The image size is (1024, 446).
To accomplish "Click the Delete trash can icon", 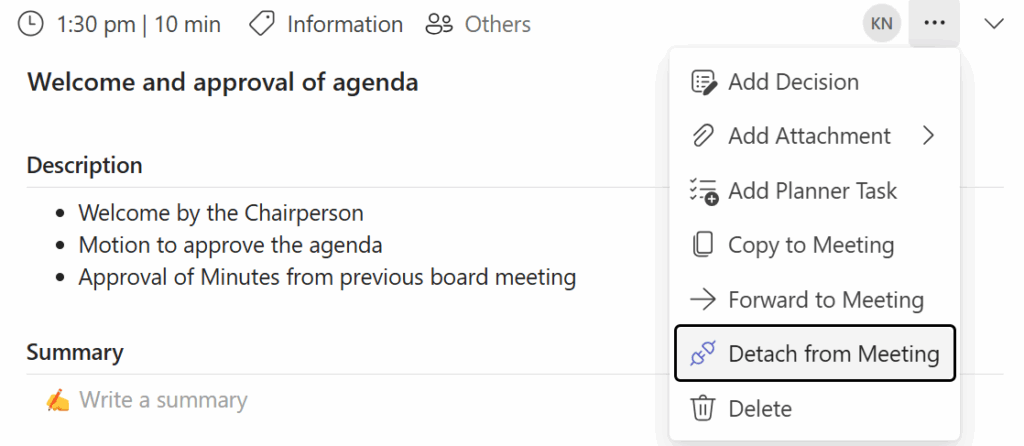I will click(x=704, y=408).
